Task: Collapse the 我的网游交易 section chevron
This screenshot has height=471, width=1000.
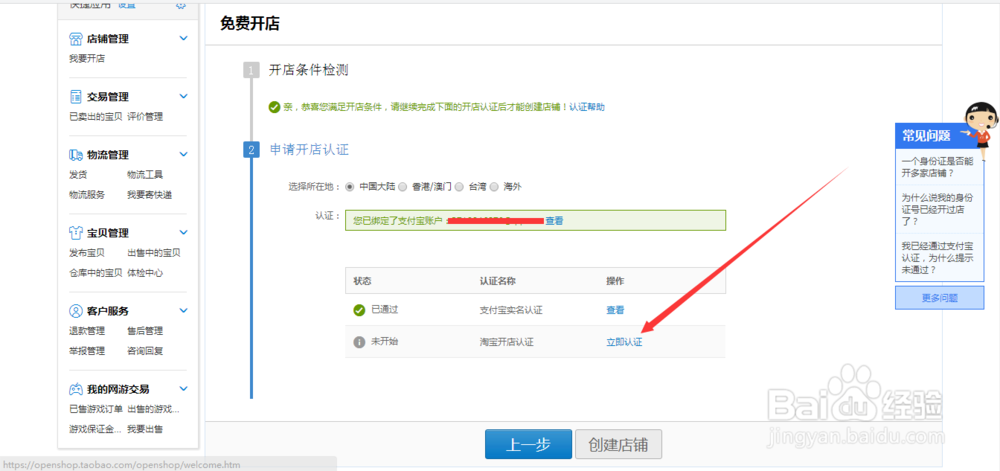Action: pos(184,388)
